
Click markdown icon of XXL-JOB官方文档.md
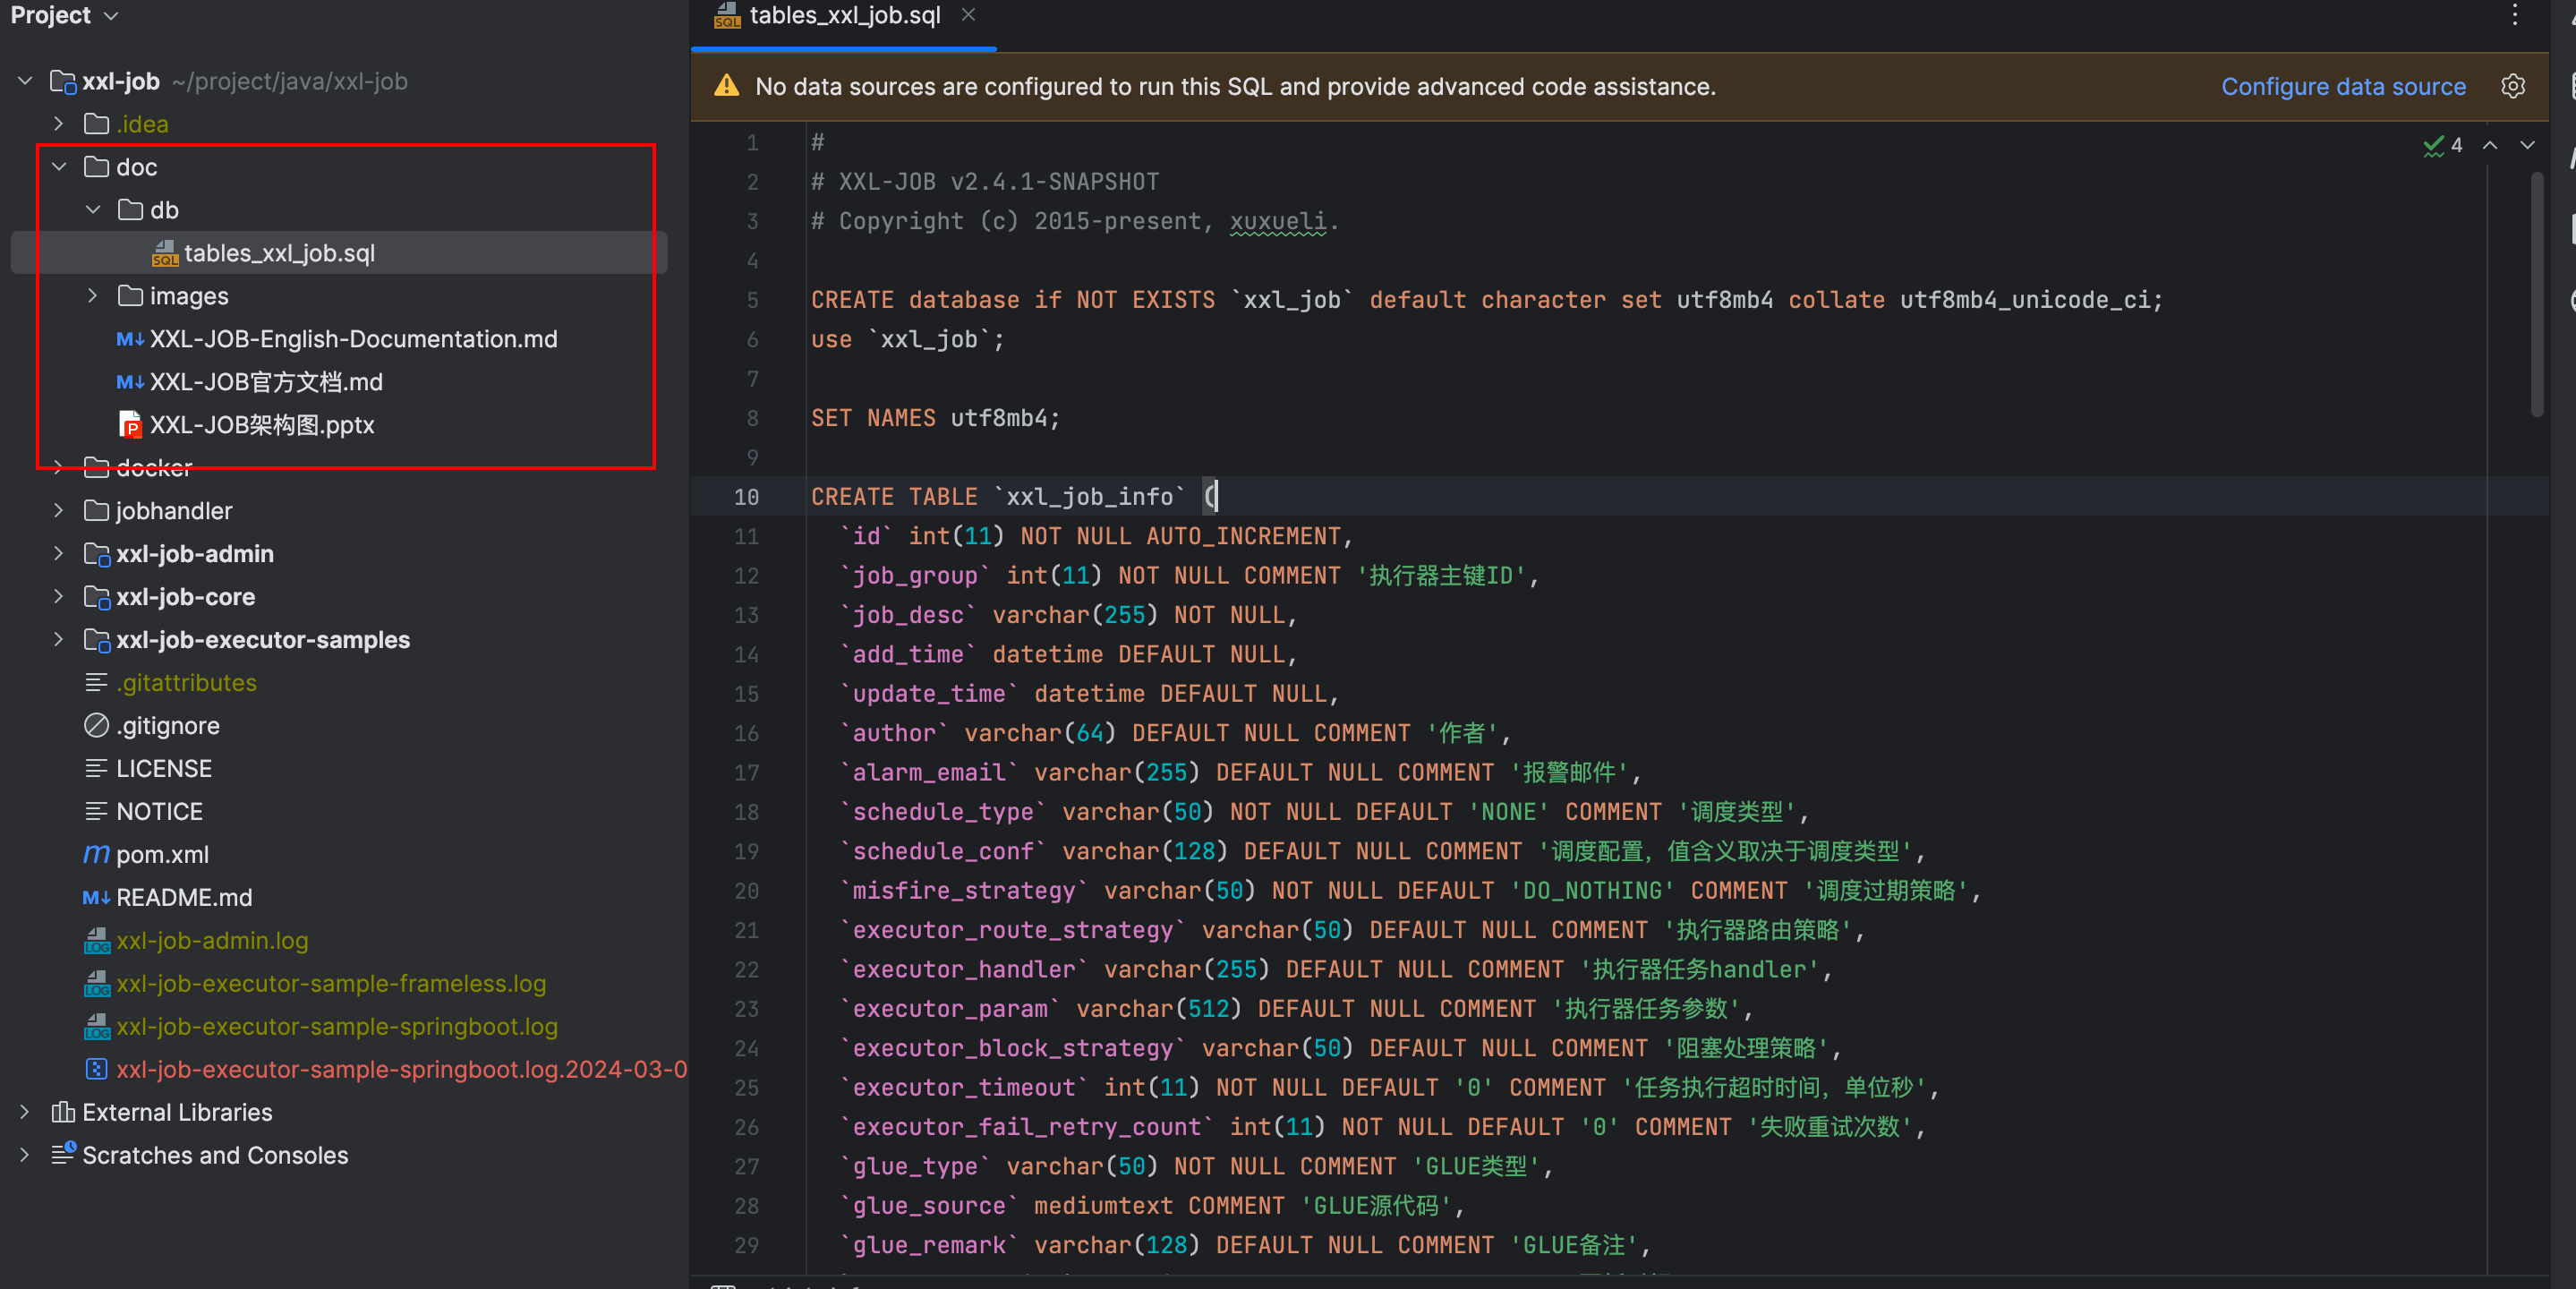tap(129, 382)
